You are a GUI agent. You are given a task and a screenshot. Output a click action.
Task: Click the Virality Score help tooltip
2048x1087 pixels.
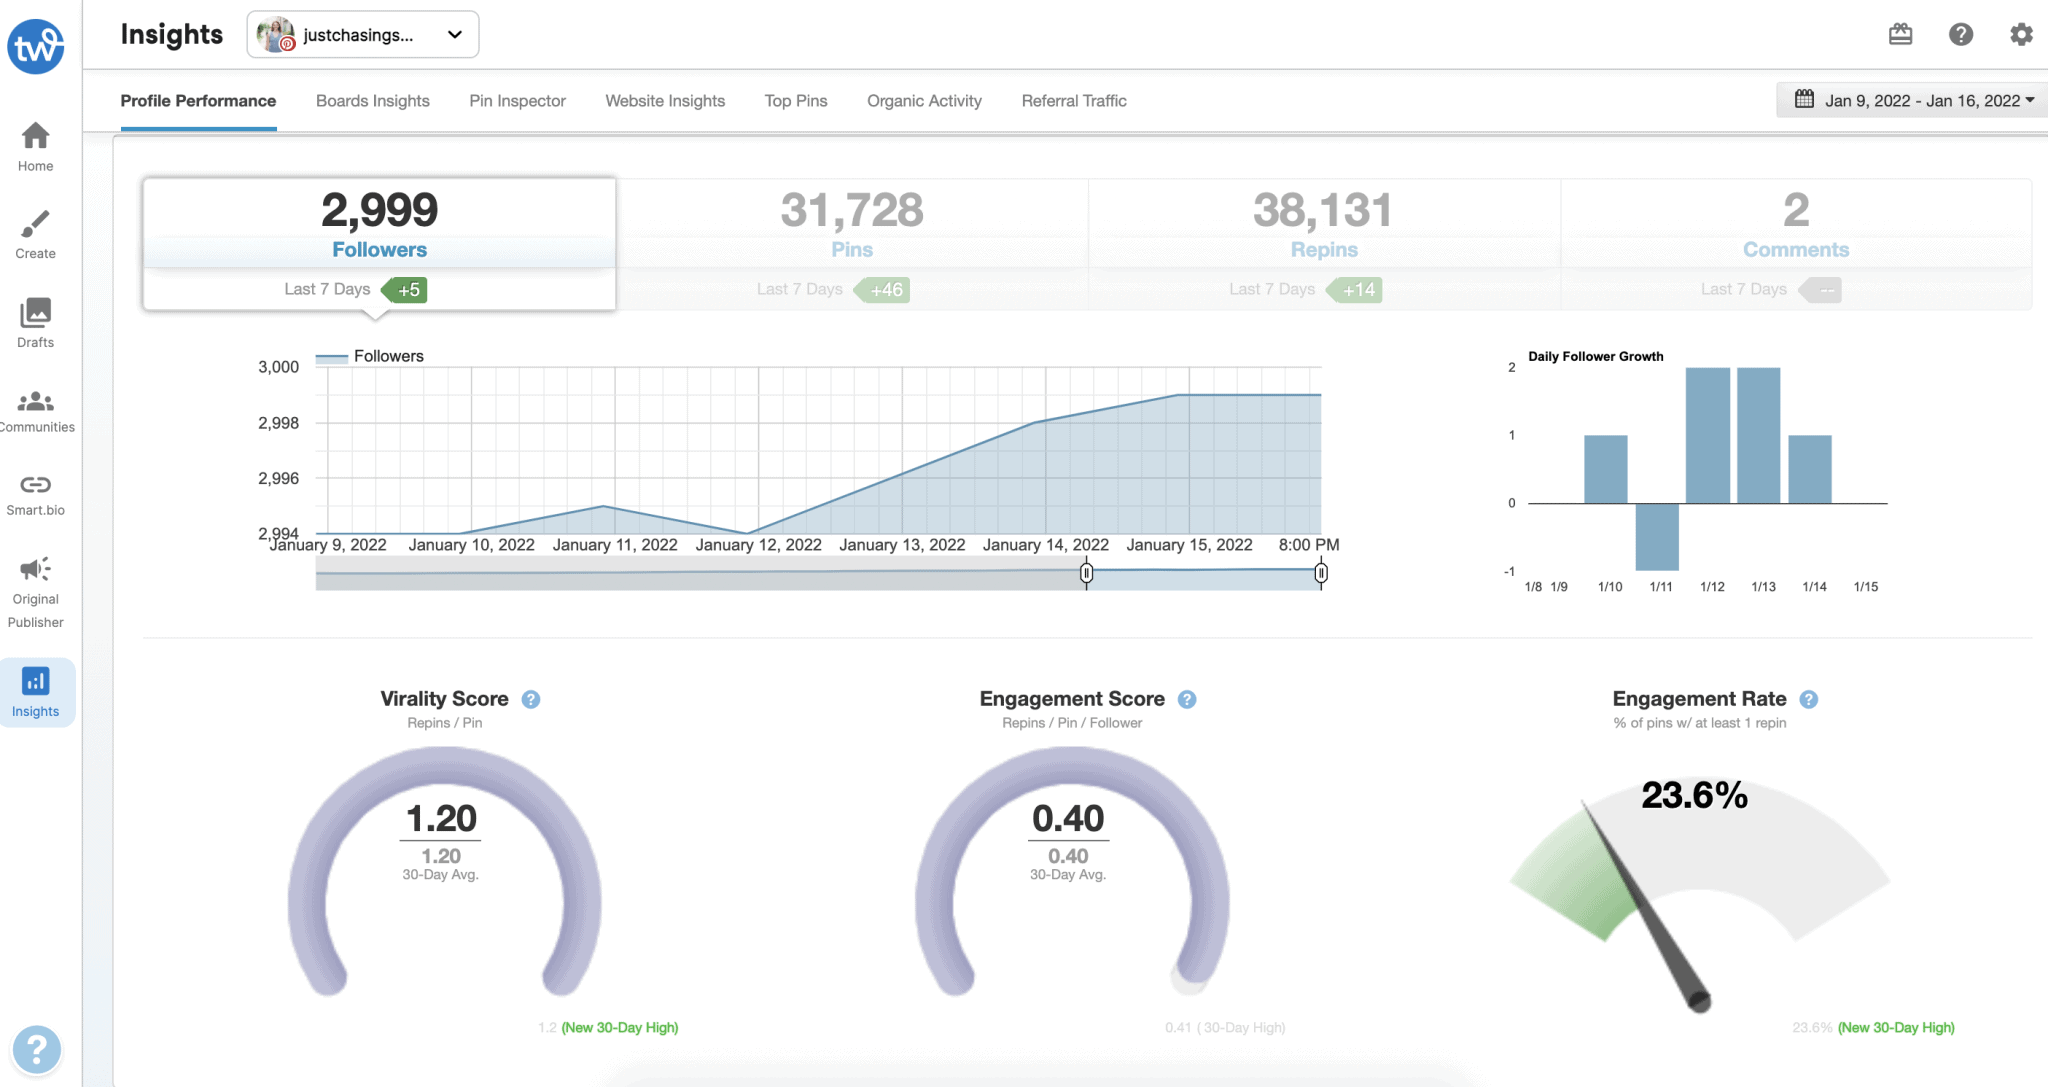coord(531,699)
